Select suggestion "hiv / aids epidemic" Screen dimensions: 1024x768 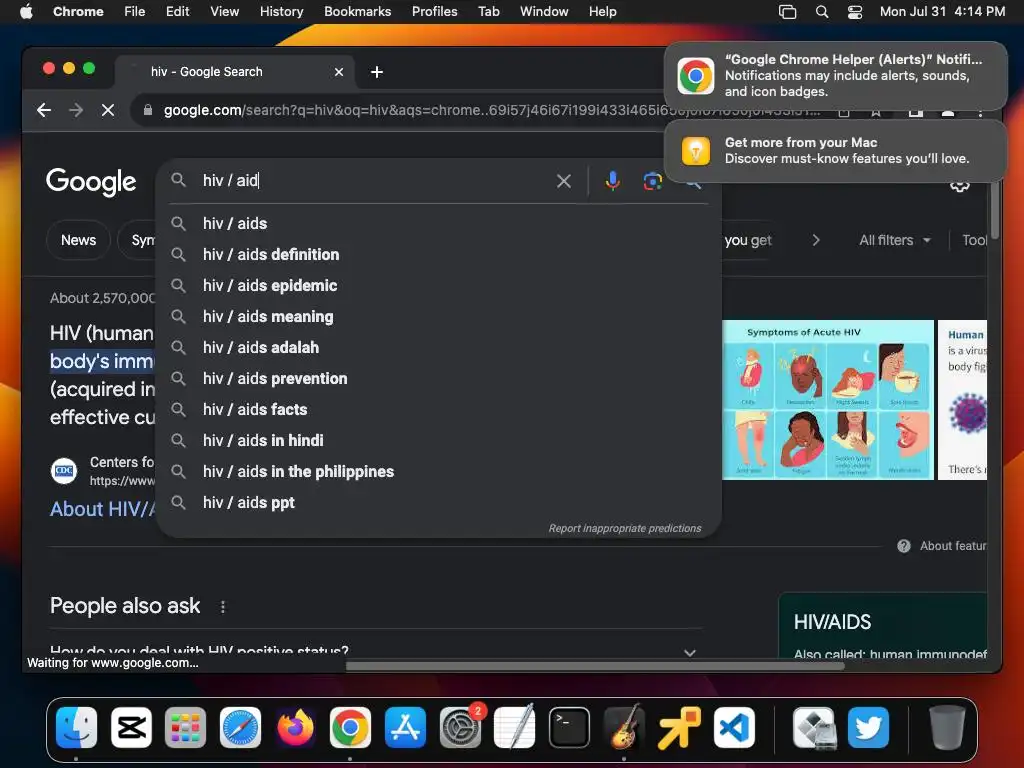point(438,285)
